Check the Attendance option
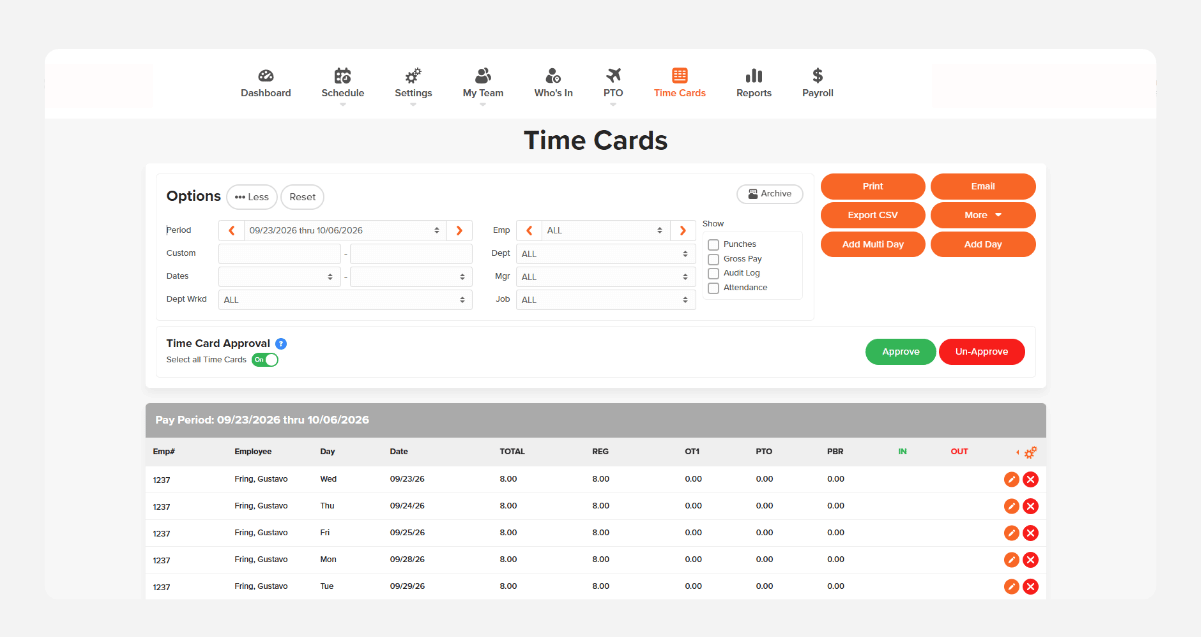 [713, 288]
